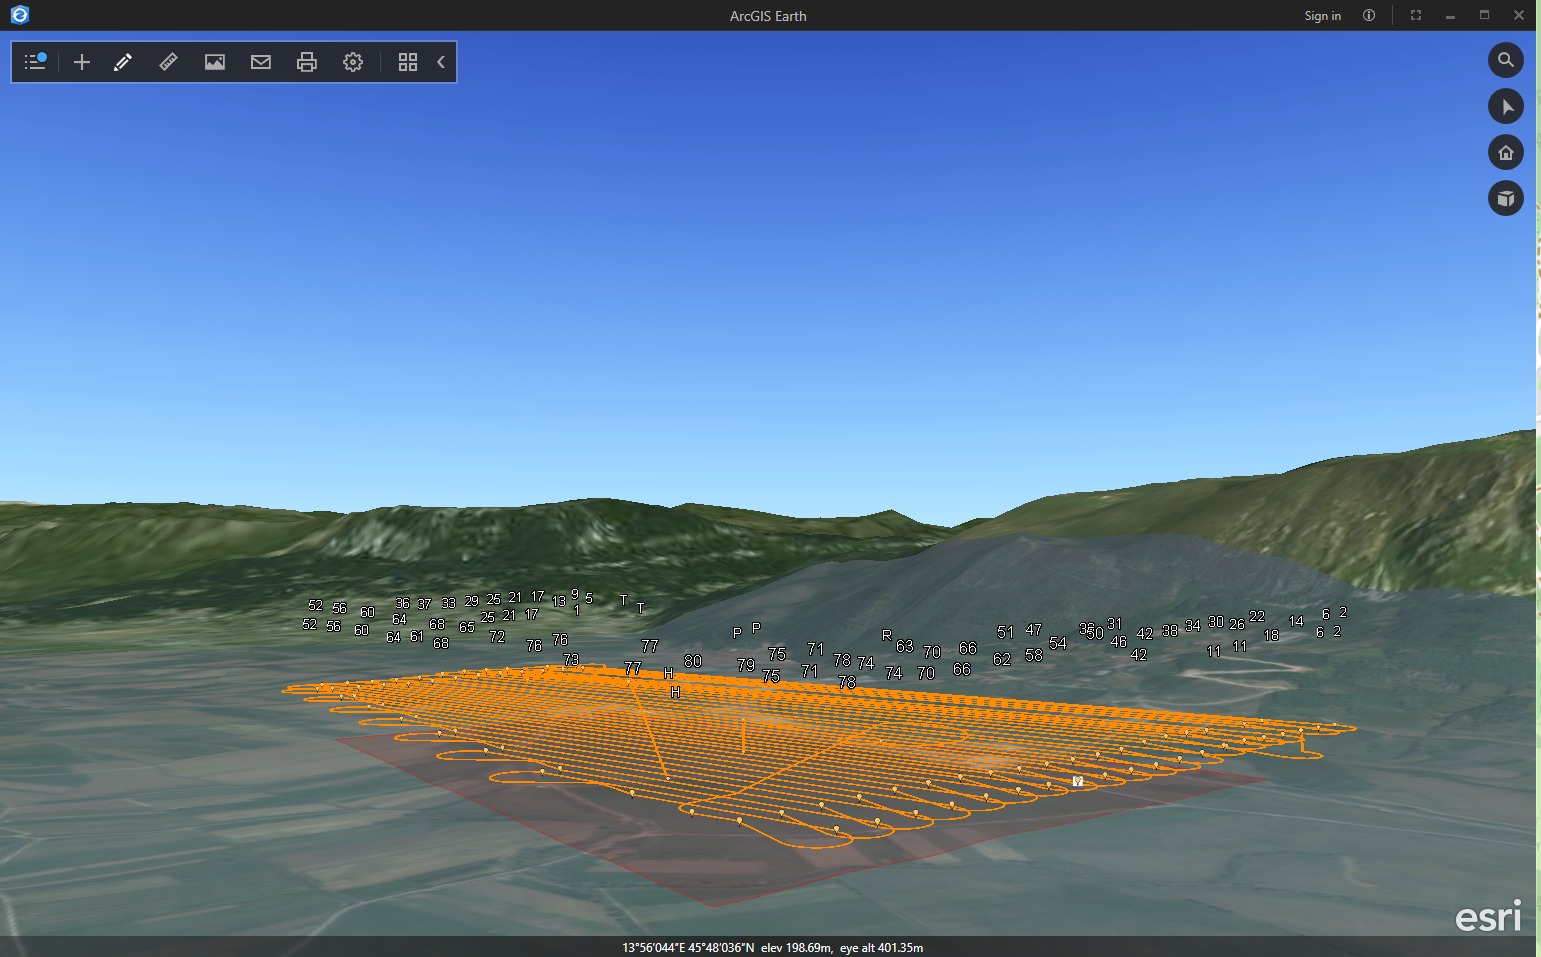
Task: Collapse the toolbar with the chevron
Action: pyautogui.click(x=441, y=62)
